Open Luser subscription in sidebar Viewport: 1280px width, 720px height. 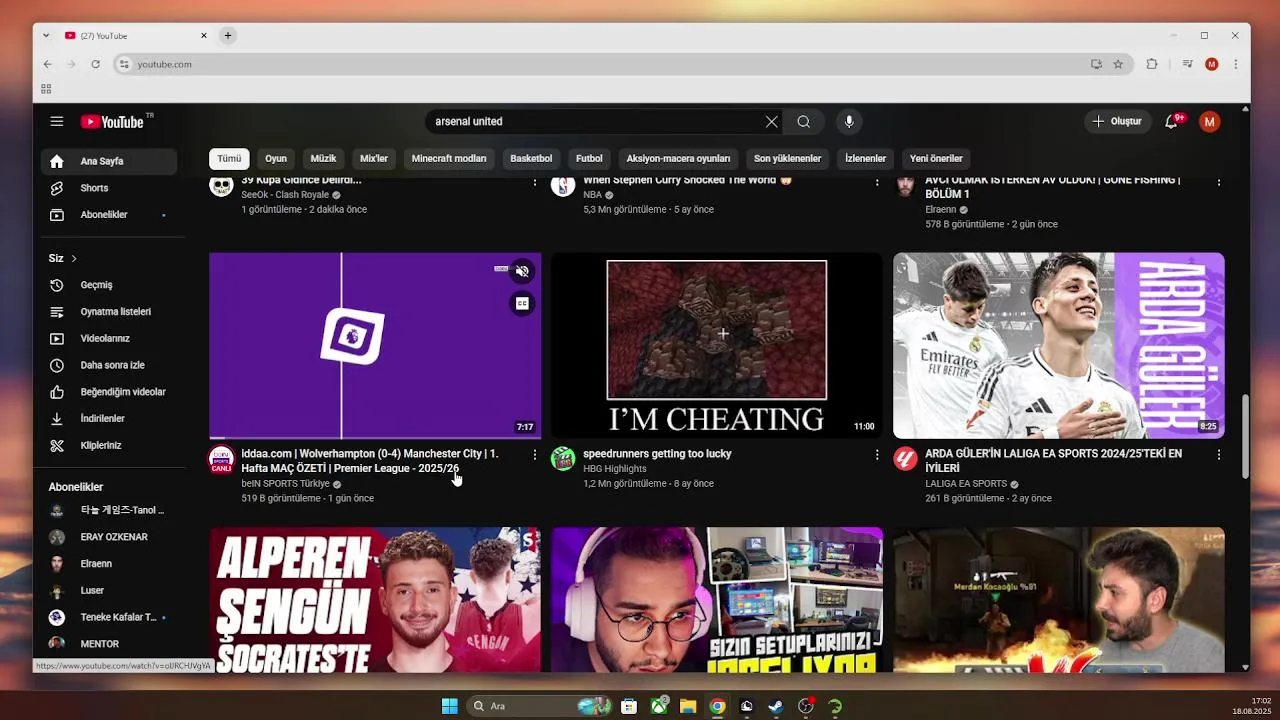click(x=109, y=591)
